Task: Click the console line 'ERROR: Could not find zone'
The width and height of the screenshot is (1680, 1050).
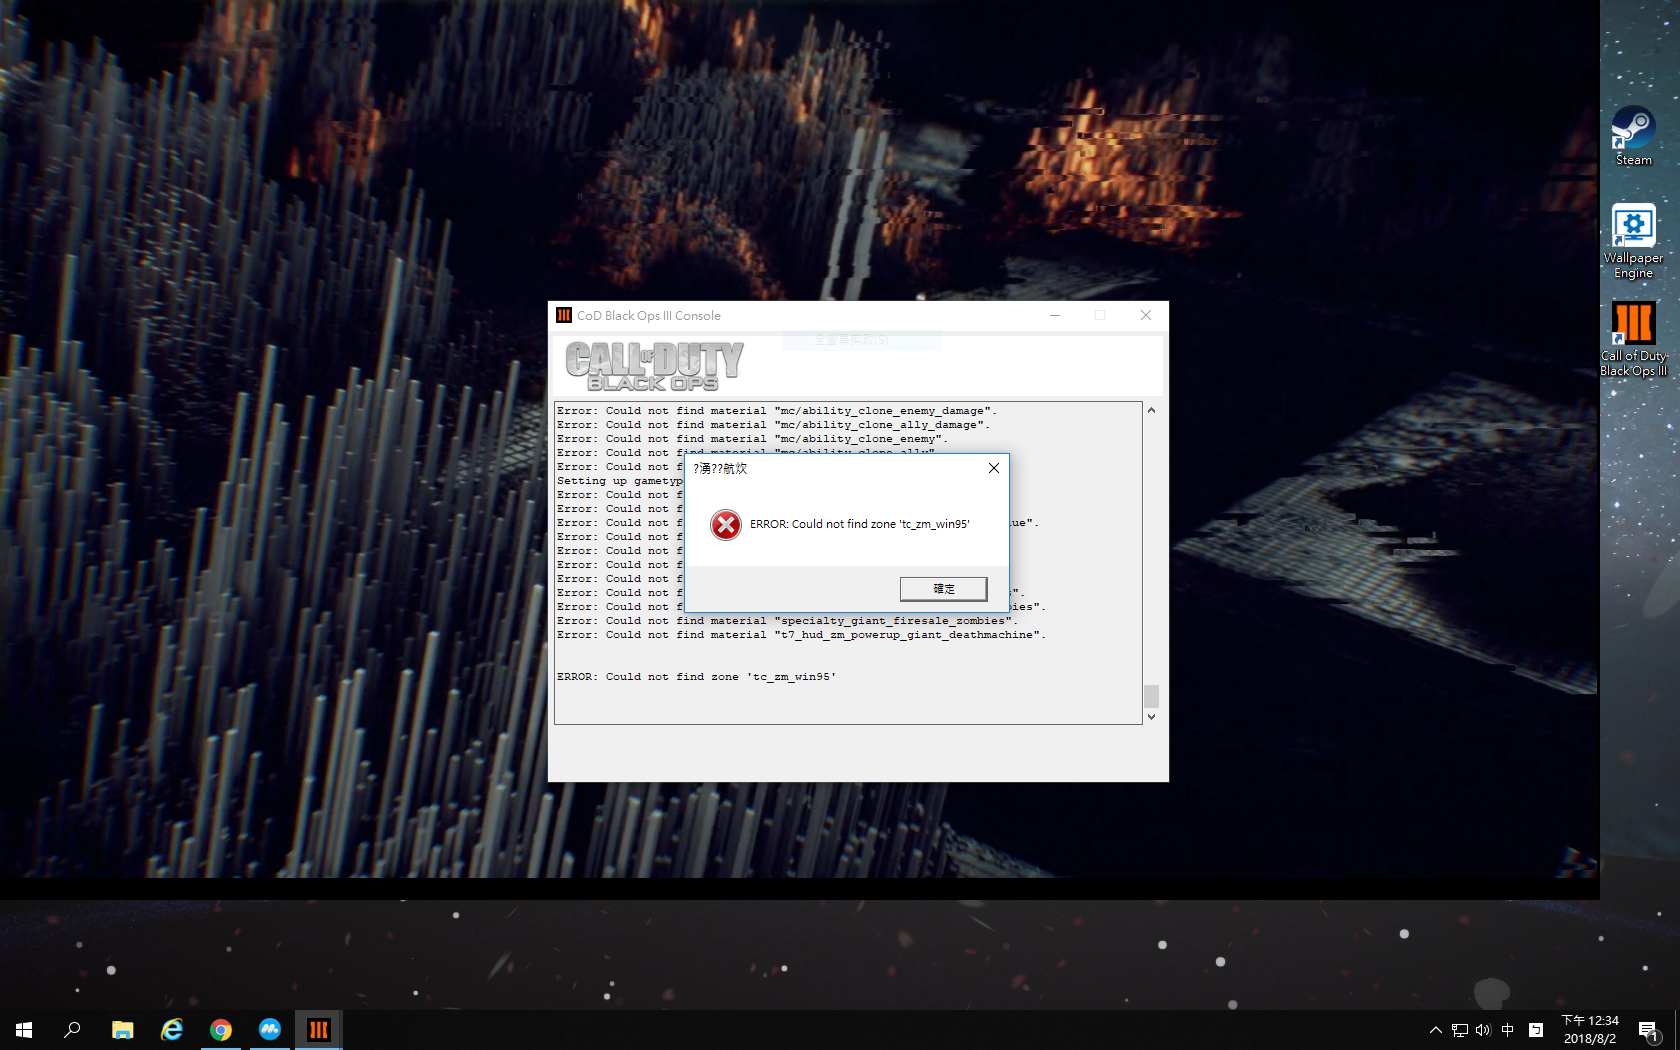Action: (696, 677)
